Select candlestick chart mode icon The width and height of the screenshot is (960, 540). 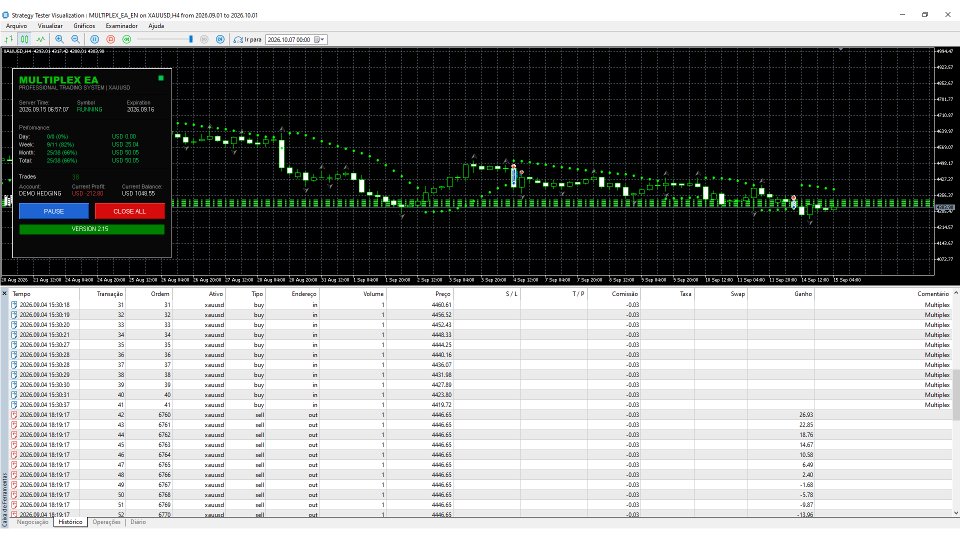(x=24, y=39)
